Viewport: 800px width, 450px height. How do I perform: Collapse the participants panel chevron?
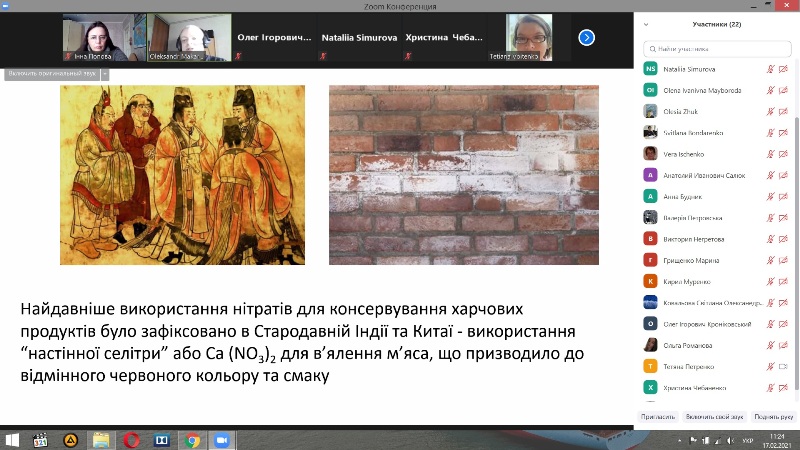click(x=646, y=24)
